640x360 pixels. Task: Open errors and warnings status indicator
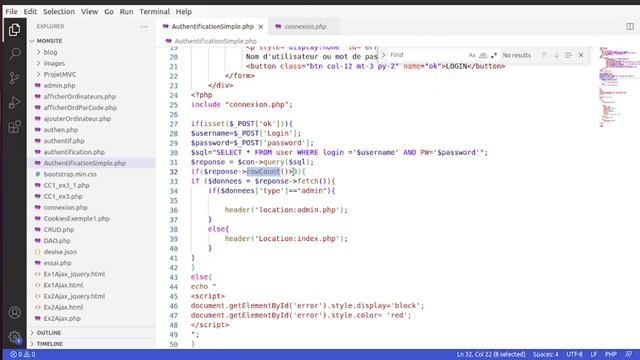[x=22, y=354]
